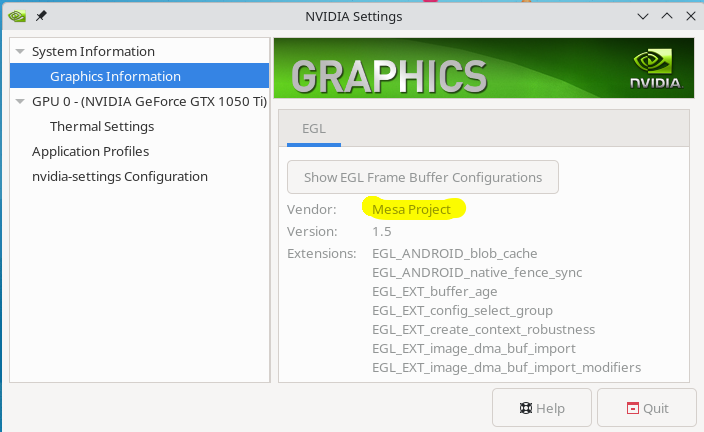Click the Extensions: label
This screenshot has height=432, width=704.
click(x=321, y=254)
